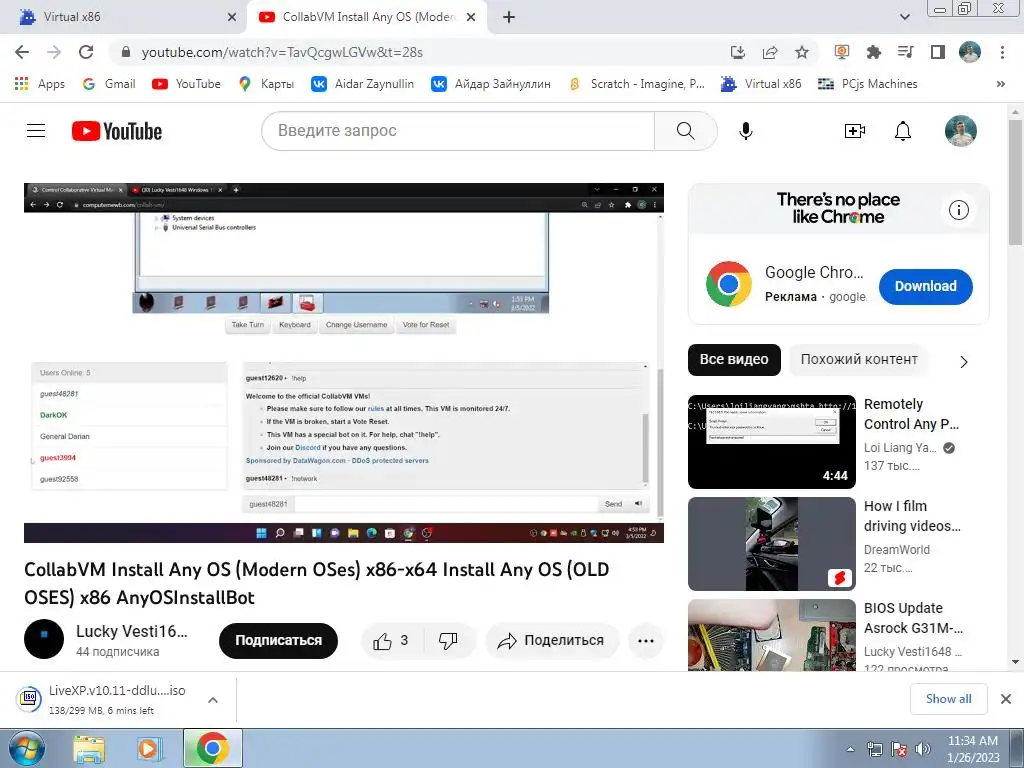This screenshot has height=768, width=1024.
Task: Open the Gmail bookmark
Action: point(109,84)
